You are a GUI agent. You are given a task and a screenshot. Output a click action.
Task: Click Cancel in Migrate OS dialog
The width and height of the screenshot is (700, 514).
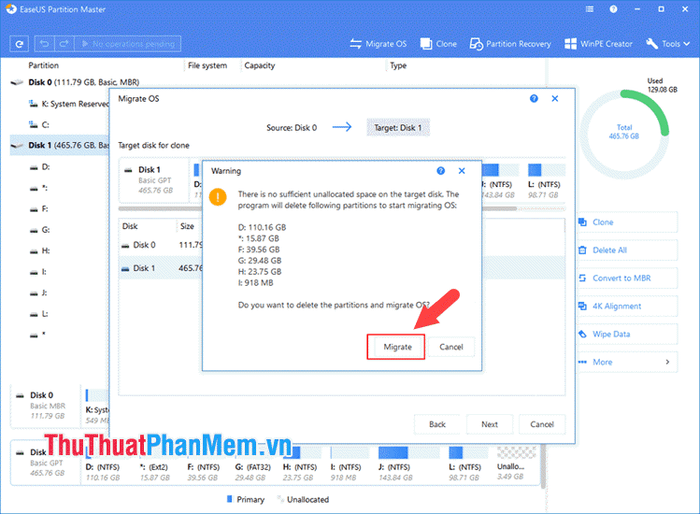[x=542, y=424]
